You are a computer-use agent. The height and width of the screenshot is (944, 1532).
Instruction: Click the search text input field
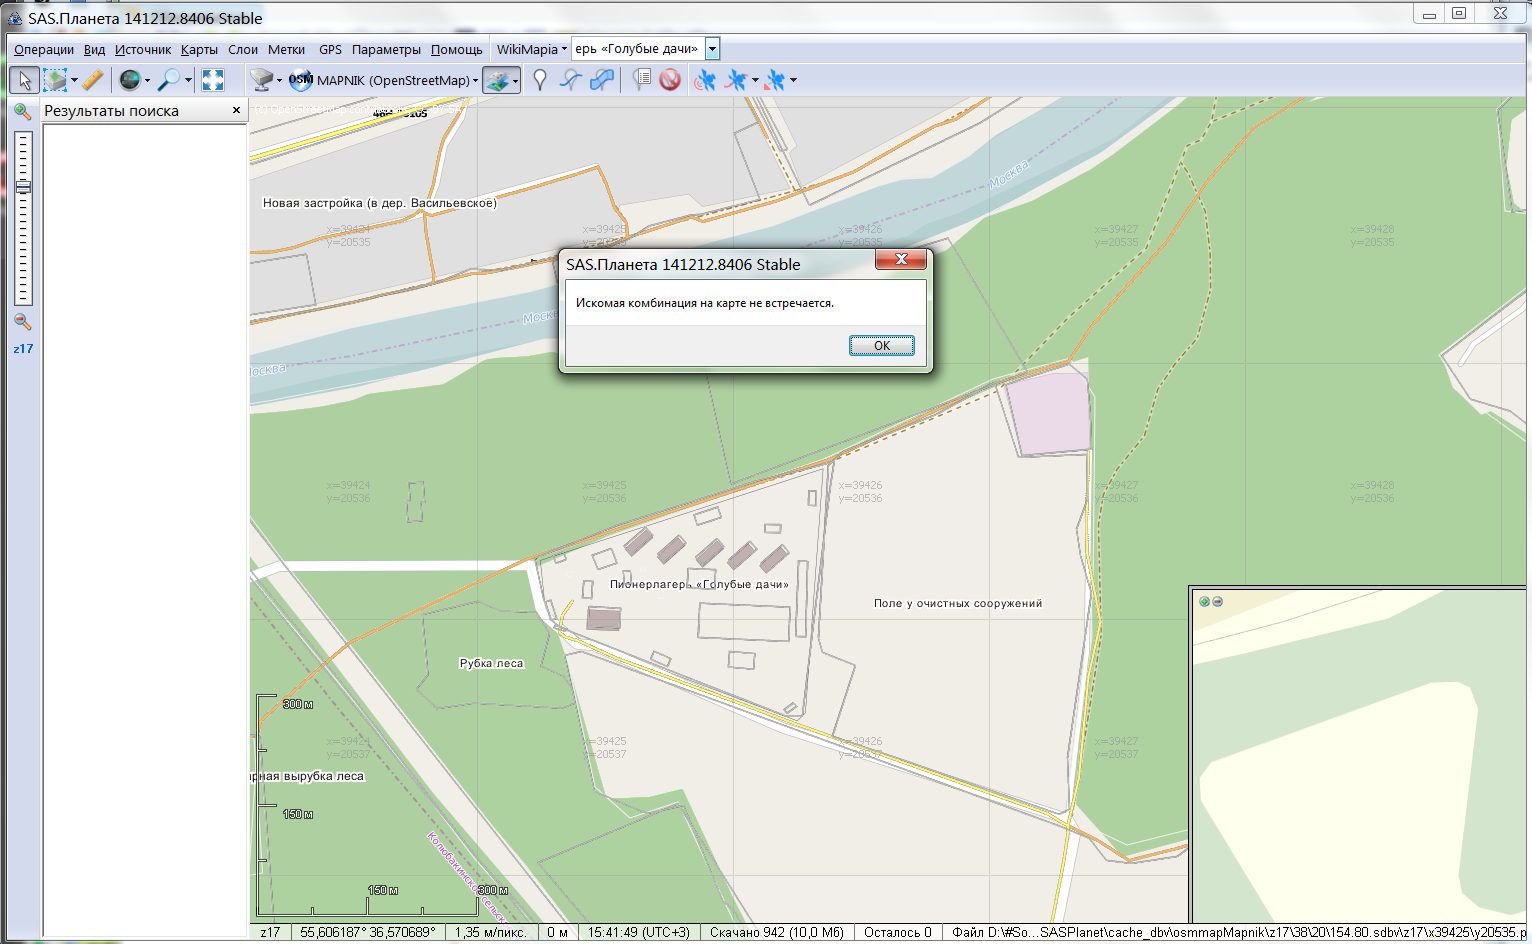point(637,49)
